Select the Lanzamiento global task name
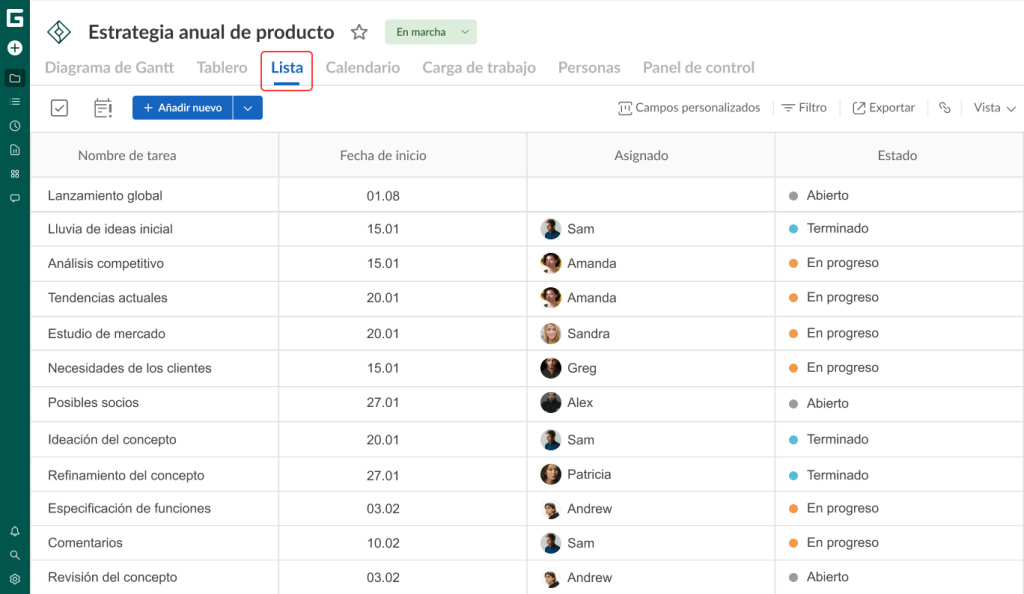The height and width of the screenshot is (594, 1024). click(105, 196)
